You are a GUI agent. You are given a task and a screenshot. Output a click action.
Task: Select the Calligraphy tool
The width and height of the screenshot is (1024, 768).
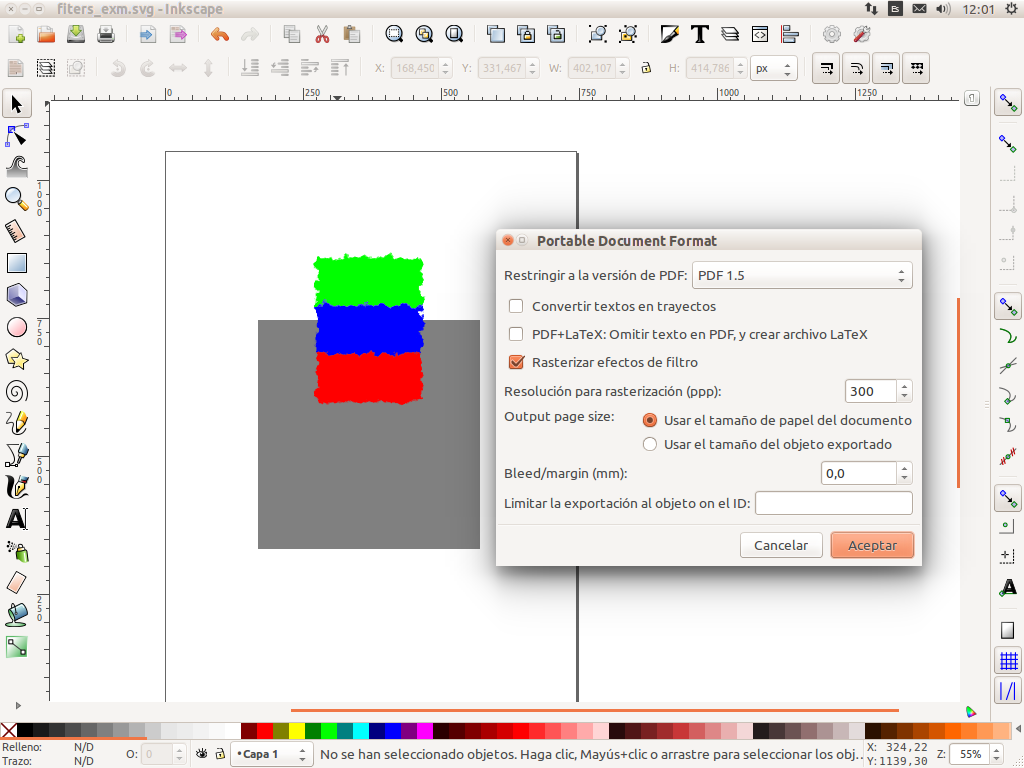pyautogui.click(x=16, y=487)
